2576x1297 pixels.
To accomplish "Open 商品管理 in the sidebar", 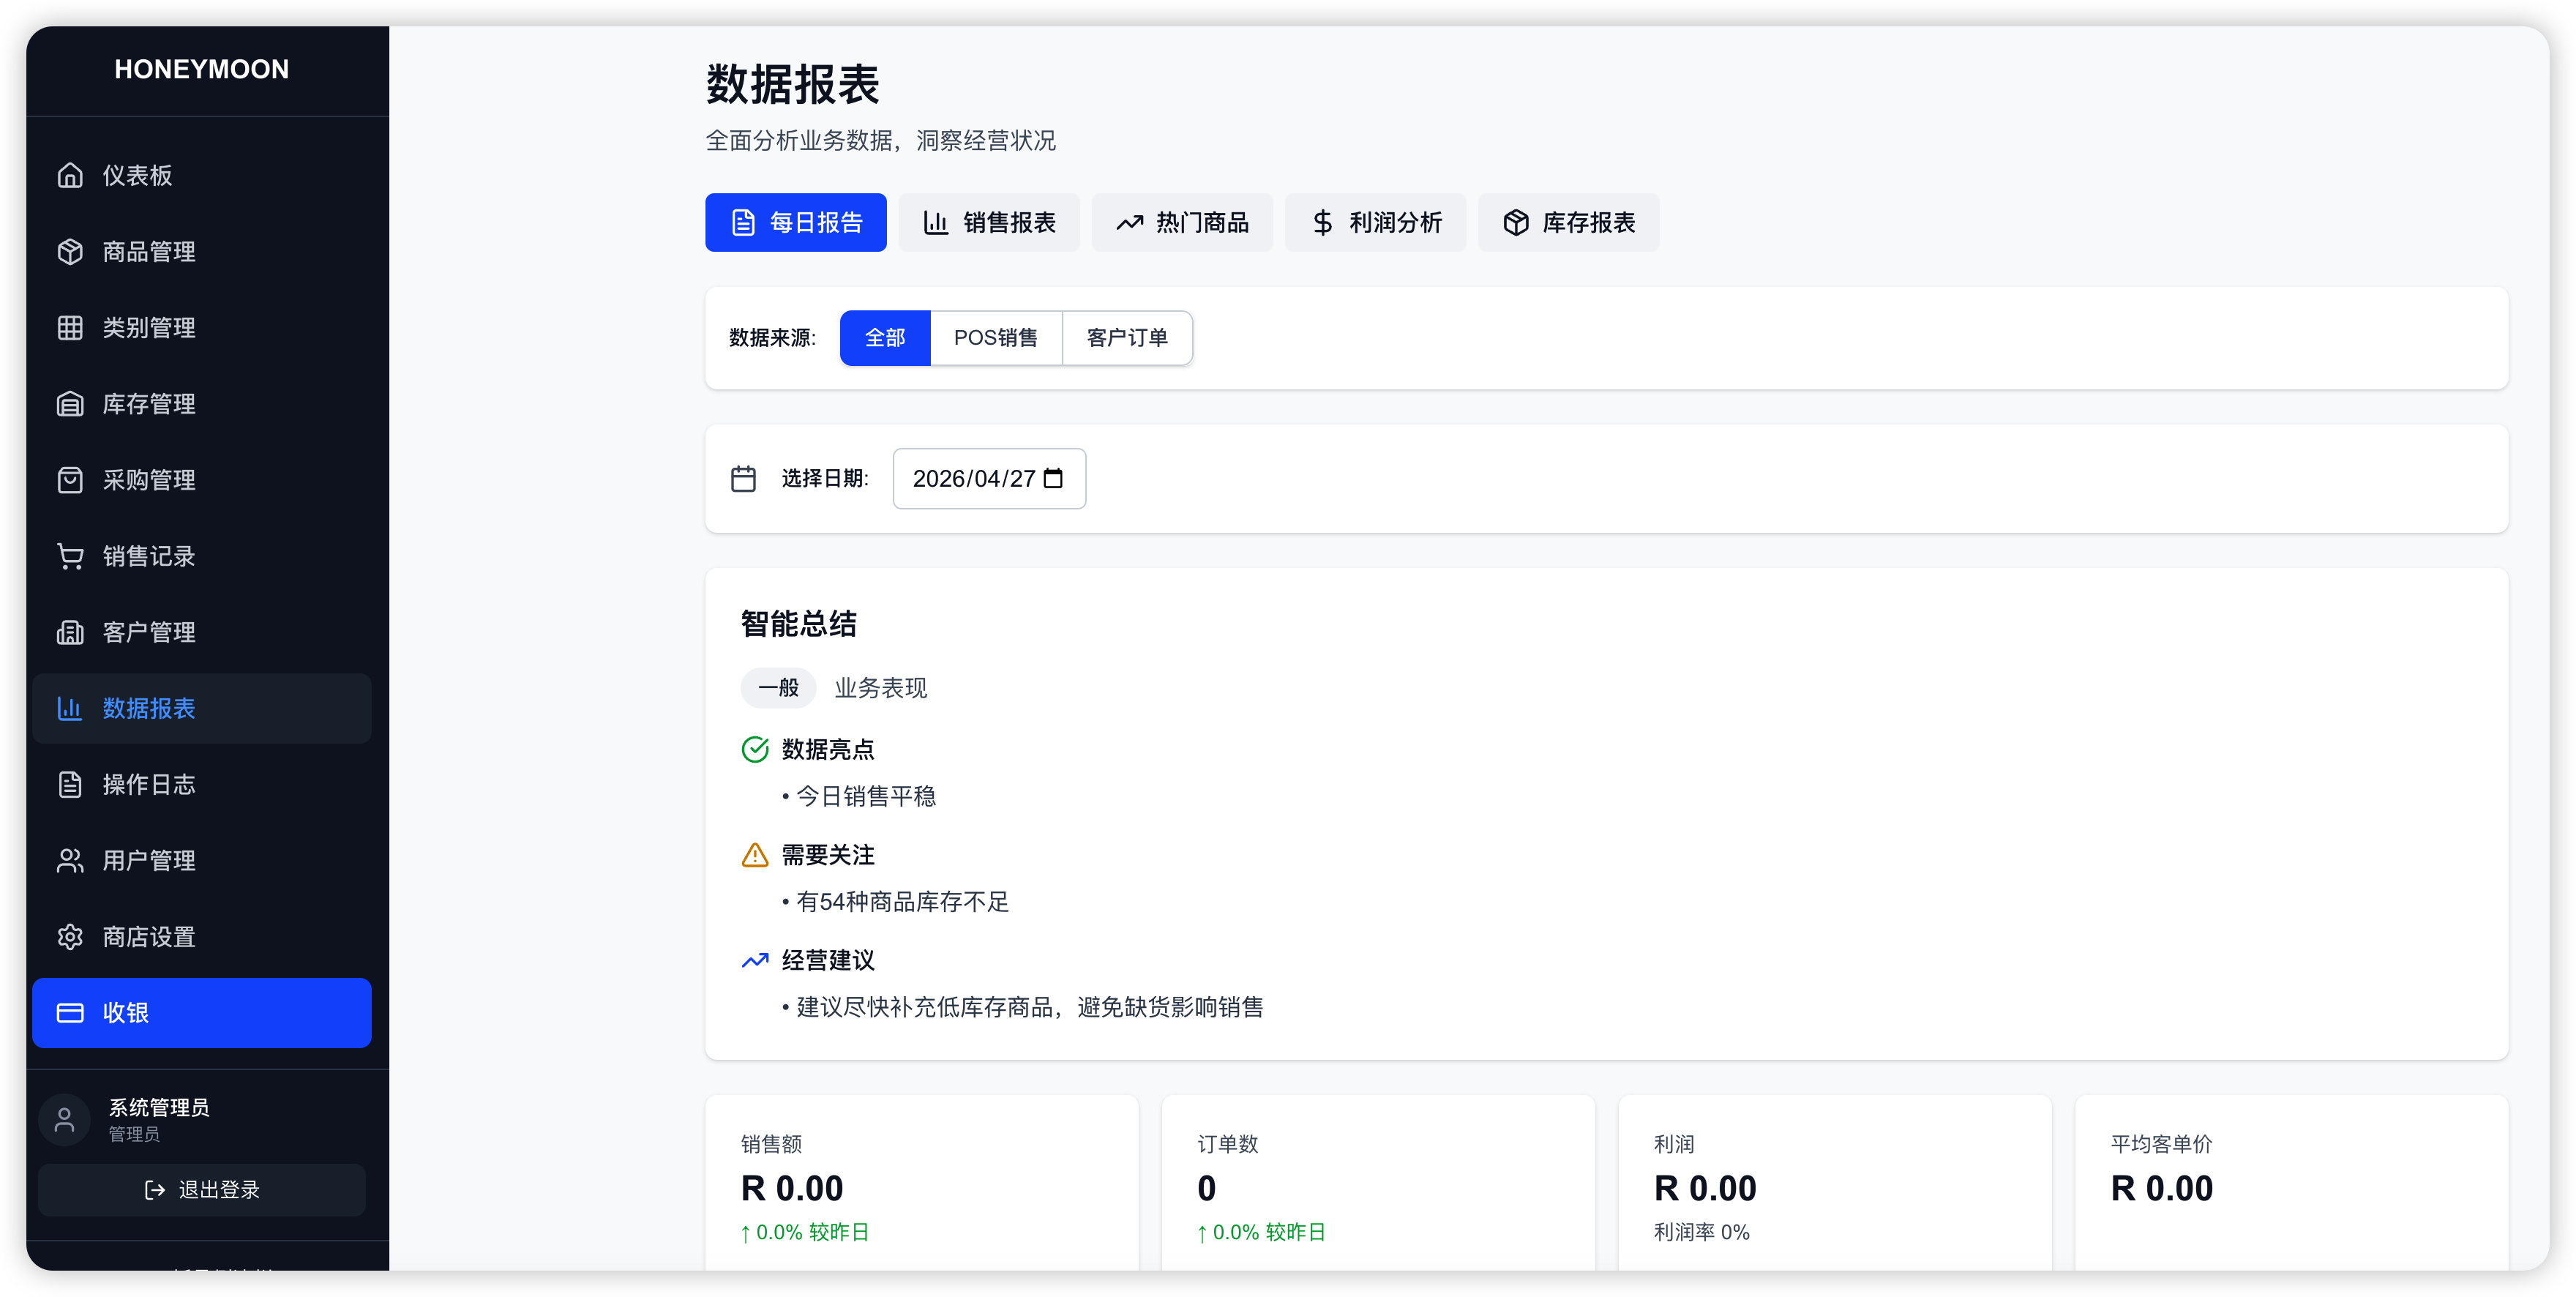I will 202,251.
